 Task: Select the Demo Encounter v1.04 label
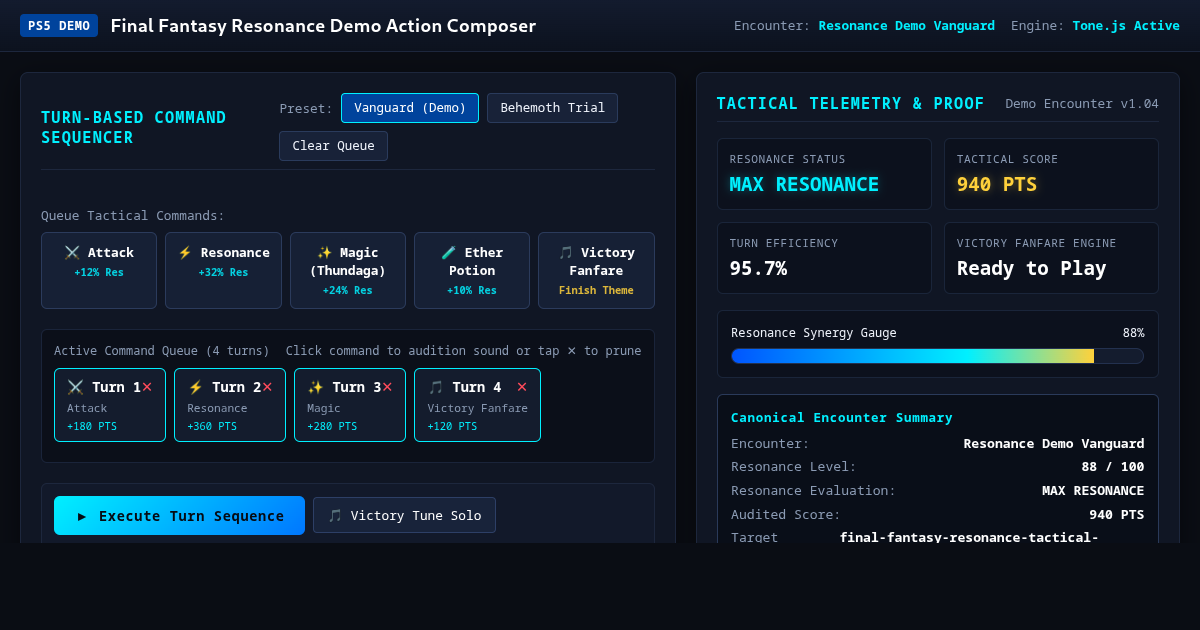[1082, 104]
